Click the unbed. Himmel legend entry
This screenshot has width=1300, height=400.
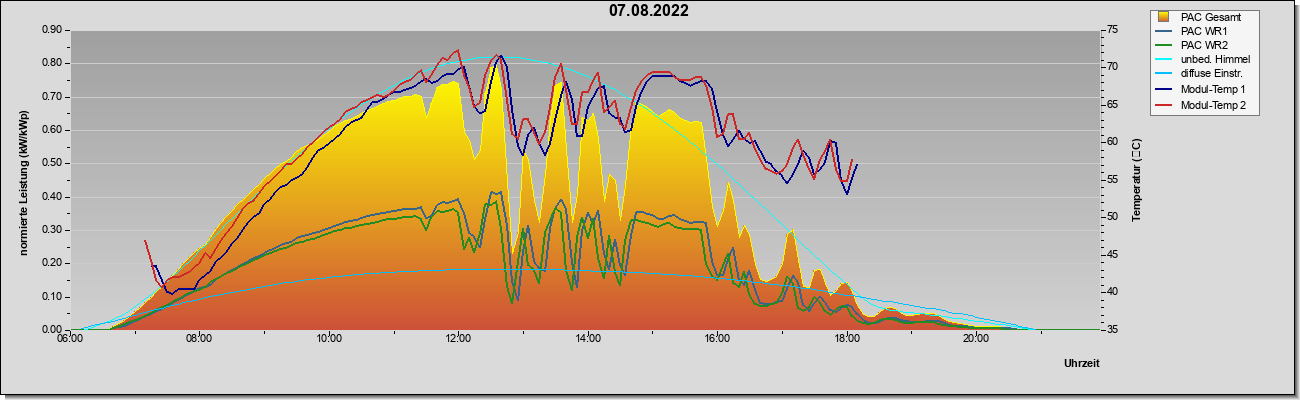point(1204,60)
